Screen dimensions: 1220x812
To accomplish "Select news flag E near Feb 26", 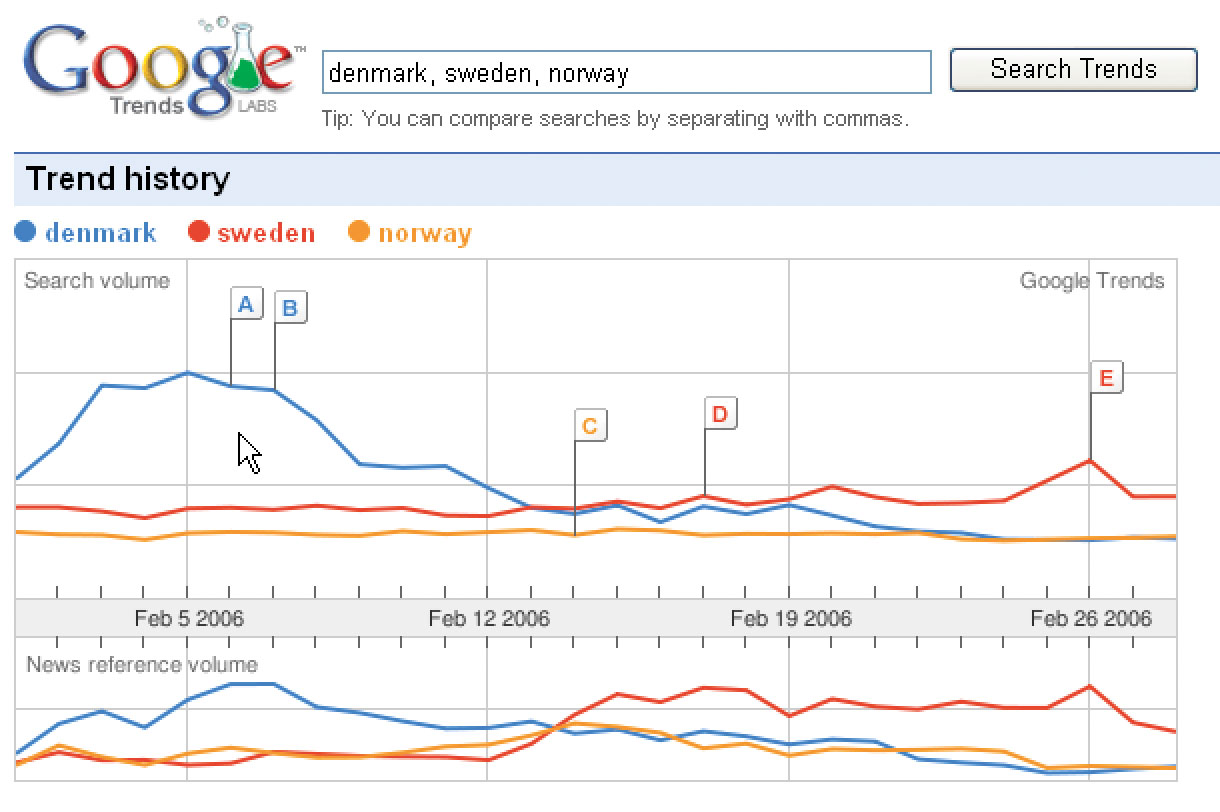I will coord(1105,378).
